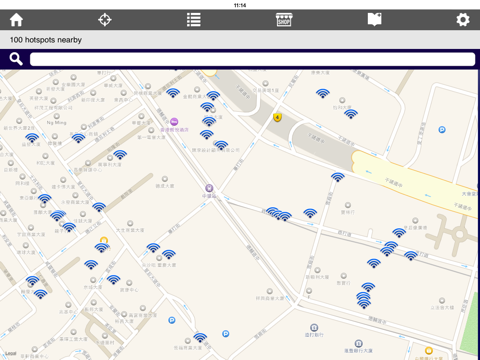Viewport: 480px width, 360px height.
Task: Open the map bookmark icon
Action: click(375, 20)
